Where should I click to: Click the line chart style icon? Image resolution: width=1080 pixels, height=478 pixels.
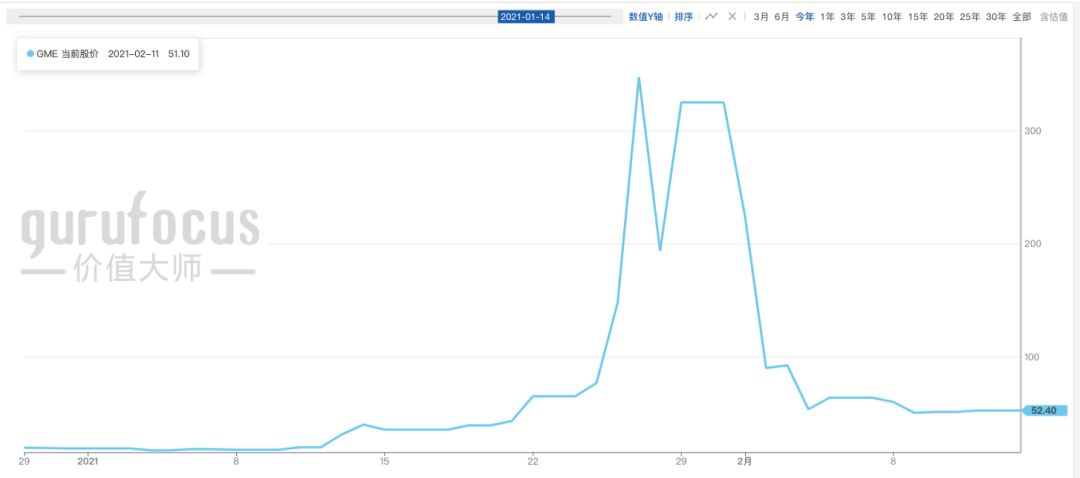(x=711, y=16)
